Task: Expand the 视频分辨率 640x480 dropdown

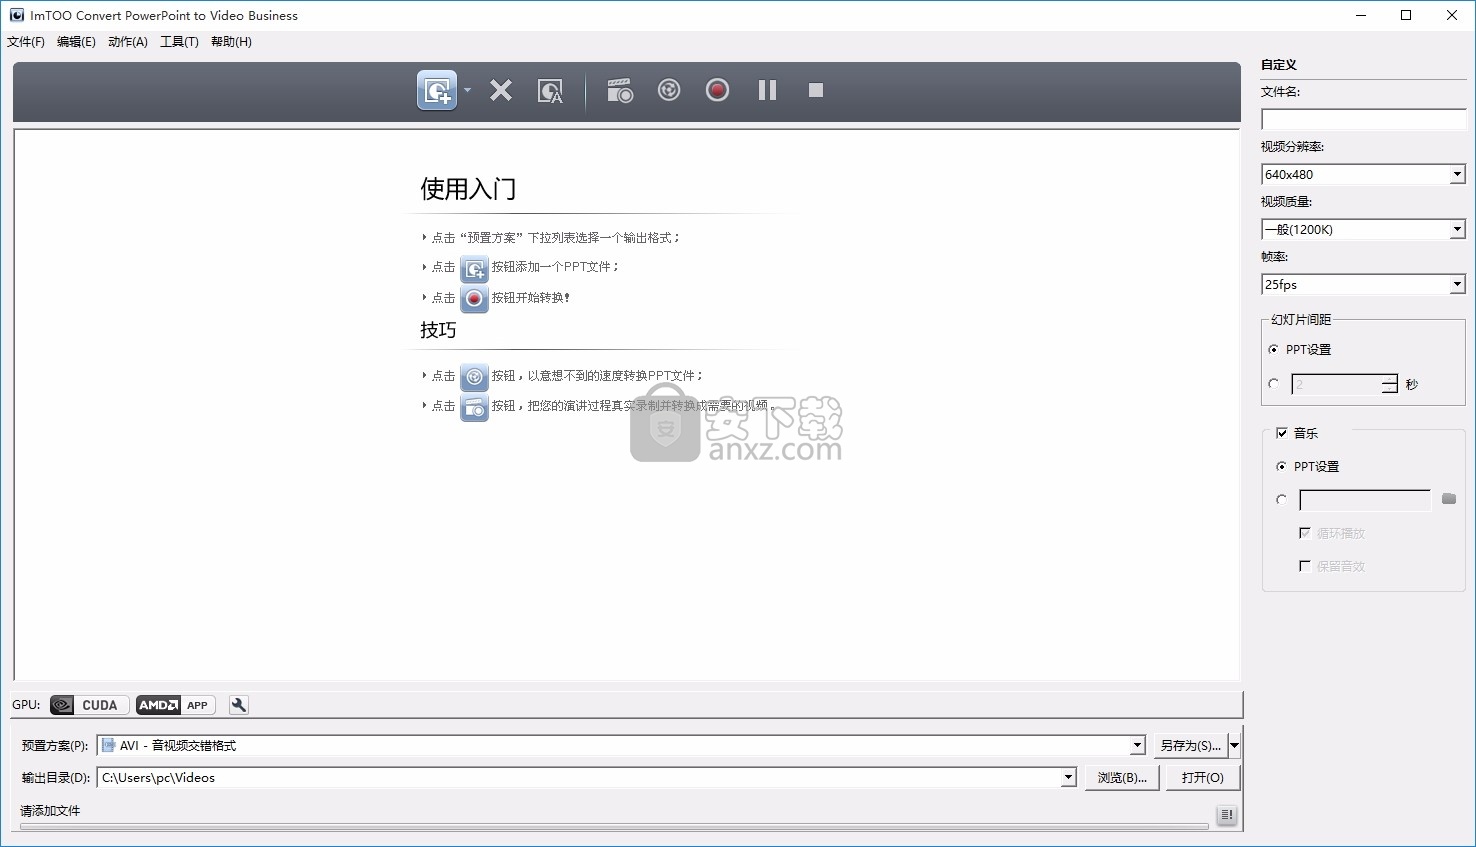Action: 1457,175
